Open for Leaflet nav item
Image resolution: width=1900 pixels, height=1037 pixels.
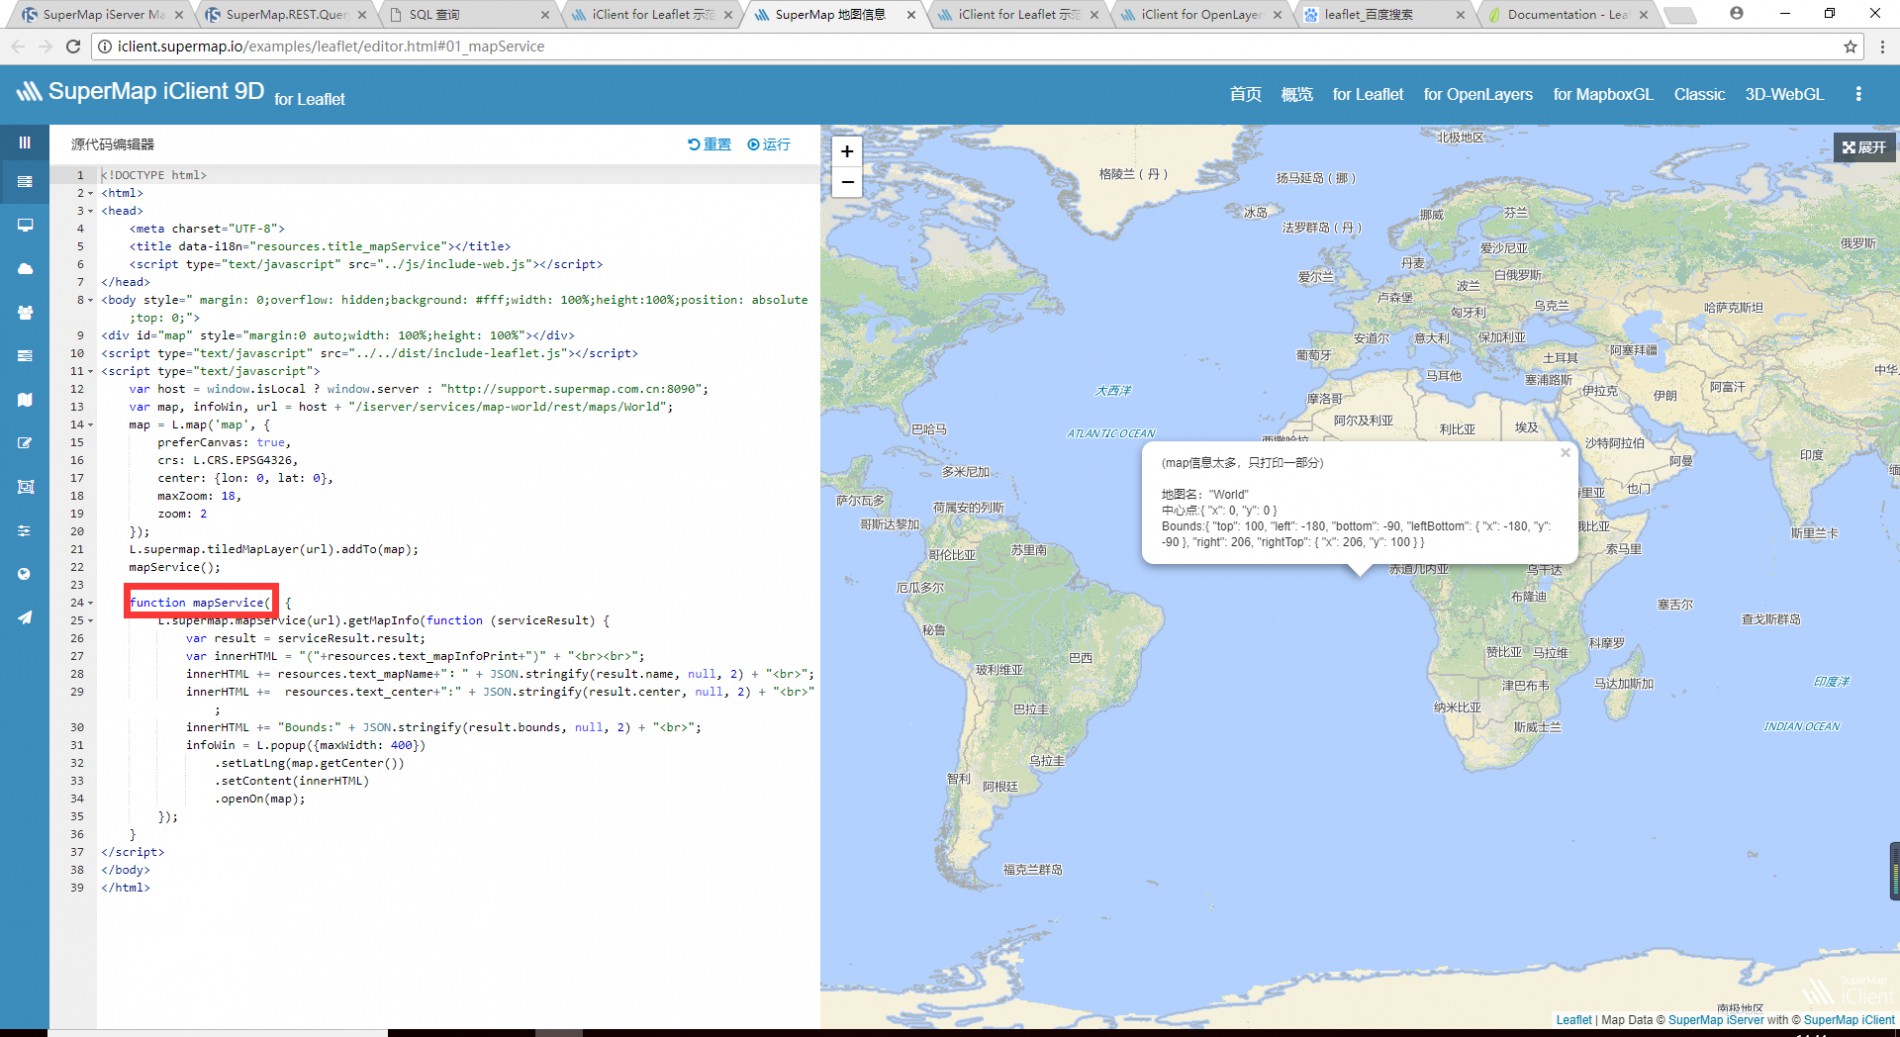click(1367, 94)
